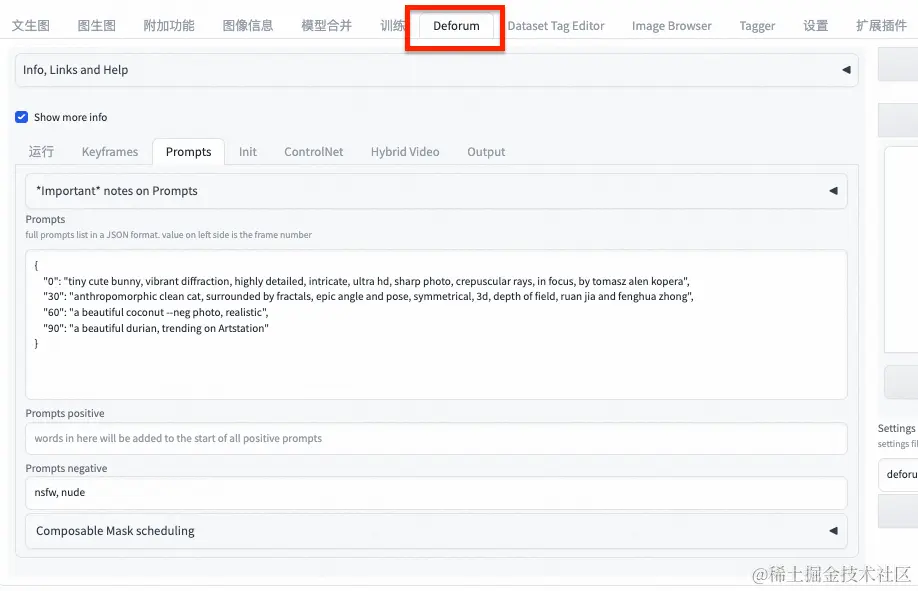Open the 设置 settings tab
This screenshot has height=591, width=918.
[816, 26]
